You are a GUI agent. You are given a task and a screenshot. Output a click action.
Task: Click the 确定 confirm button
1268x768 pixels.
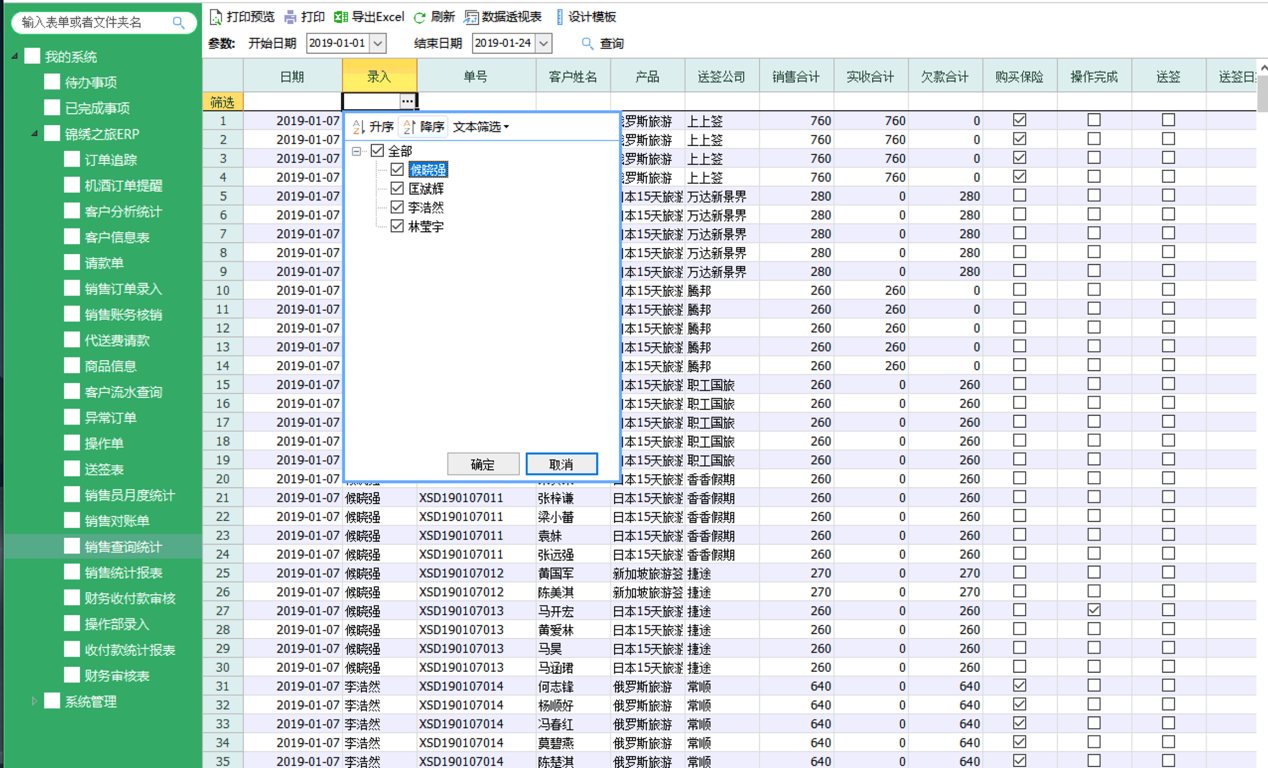point(483,464)
